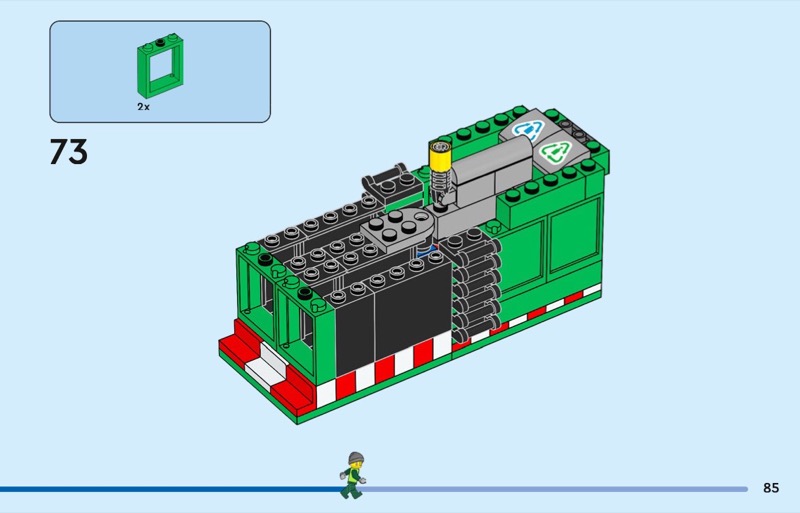
Task: Select the green recycling symbol tile
Action: pos(553,154)
